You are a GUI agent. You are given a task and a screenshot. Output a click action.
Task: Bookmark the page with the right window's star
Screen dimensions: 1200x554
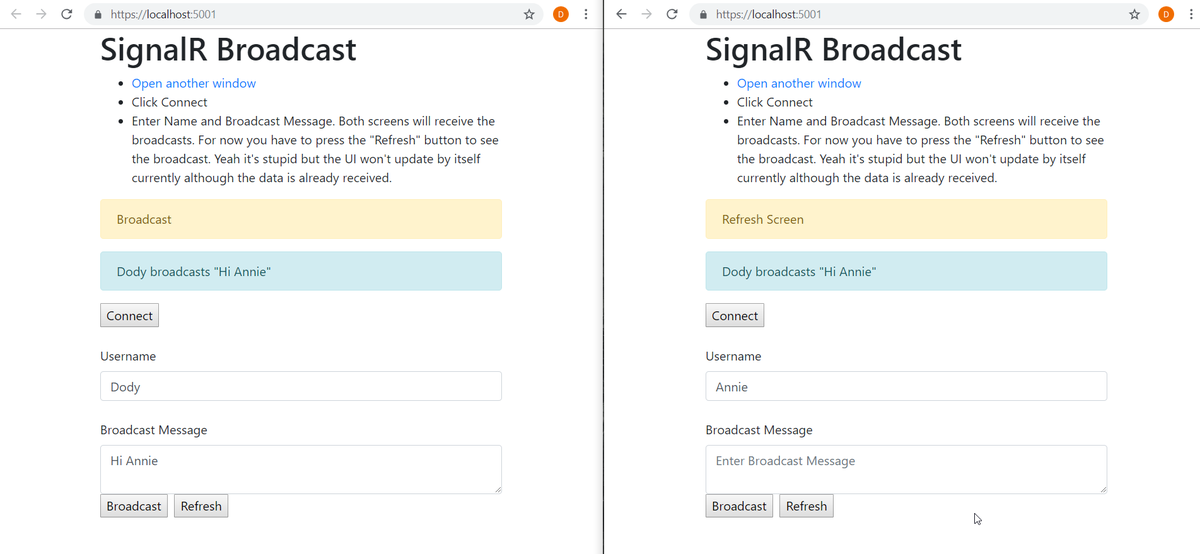point(1134,15)
